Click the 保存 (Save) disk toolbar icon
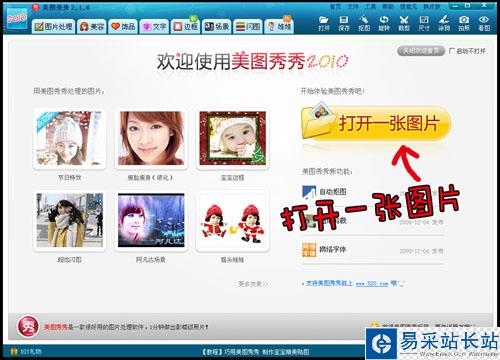500x360 pixels. (344, 23)
